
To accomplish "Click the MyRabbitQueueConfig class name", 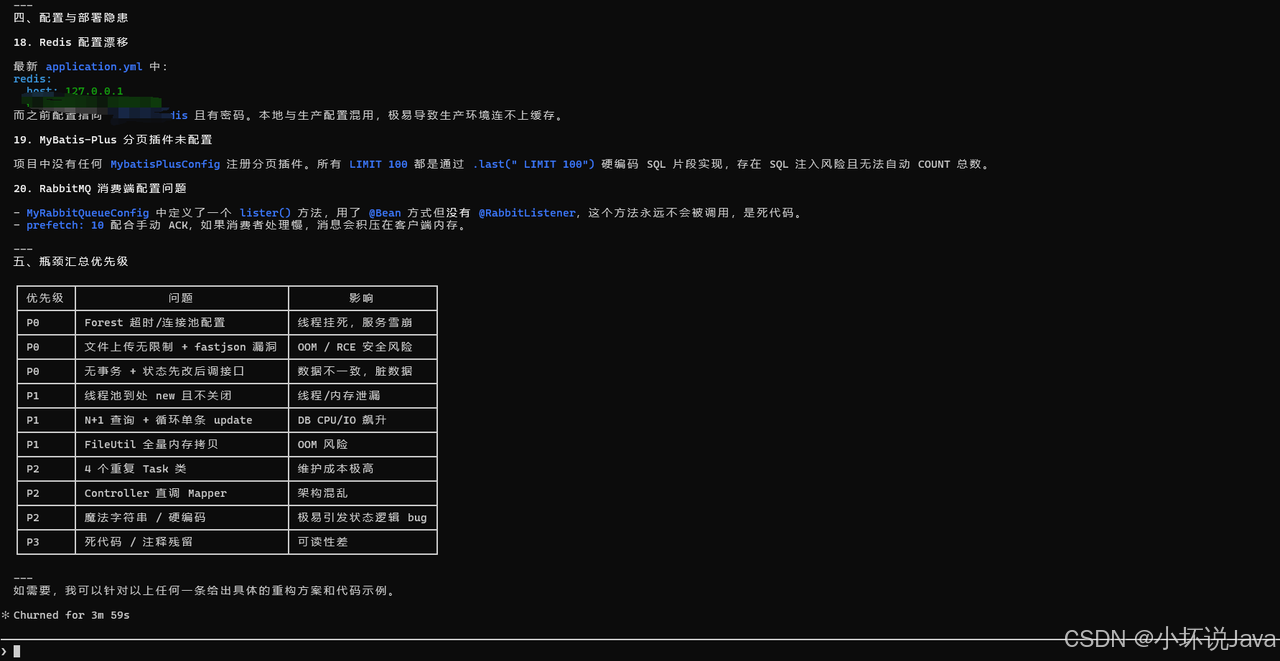I will click(x=88, y=213).
